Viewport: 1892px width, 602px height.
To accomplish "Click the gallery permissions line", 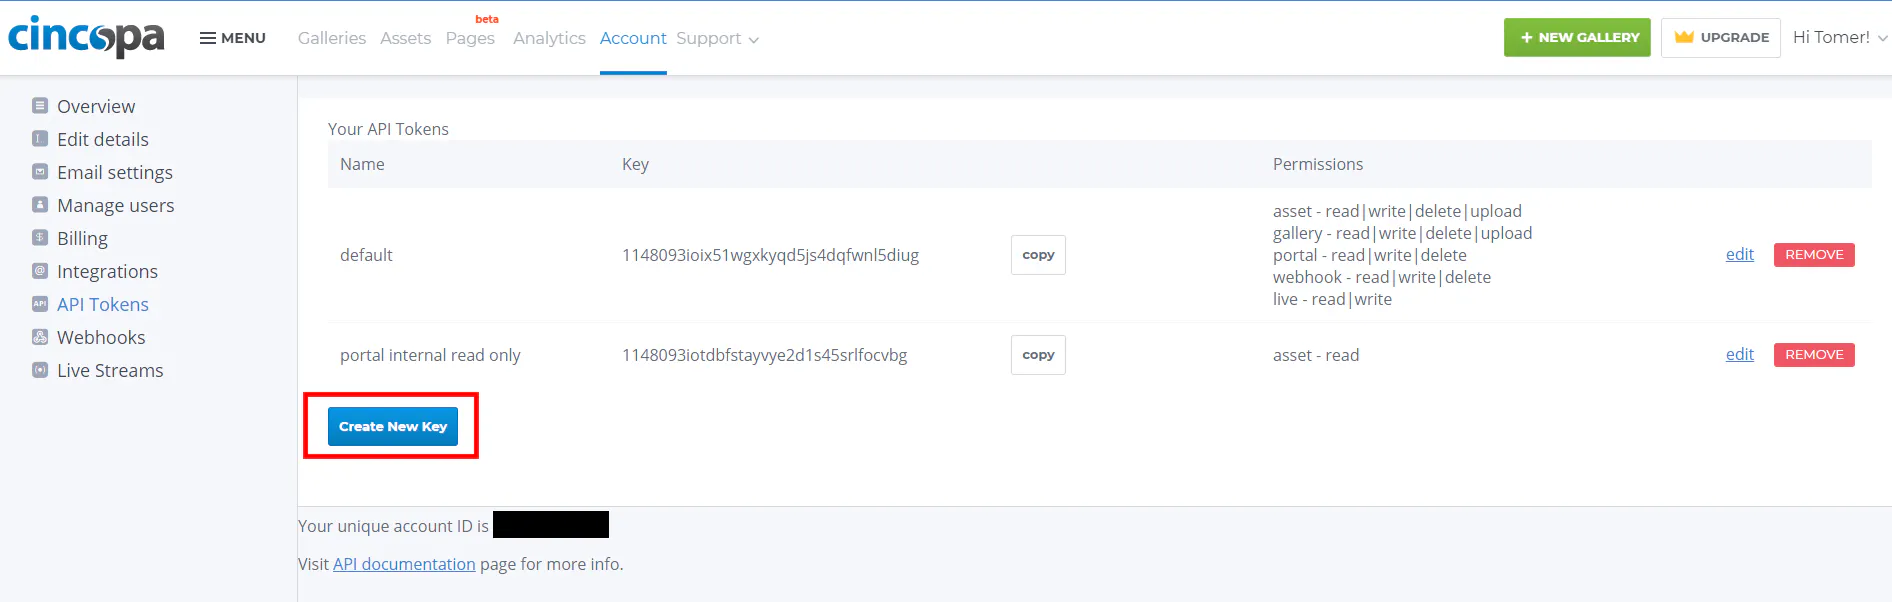I will pyautogui.click(x=1402, y=233).
